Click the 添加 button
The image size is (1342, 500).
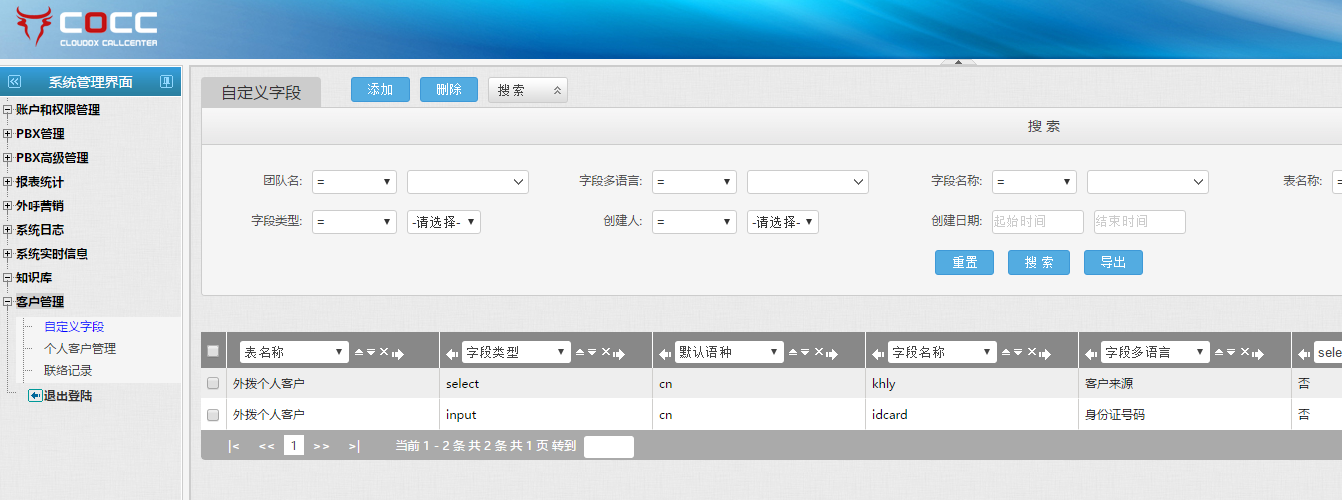[380, 90]
